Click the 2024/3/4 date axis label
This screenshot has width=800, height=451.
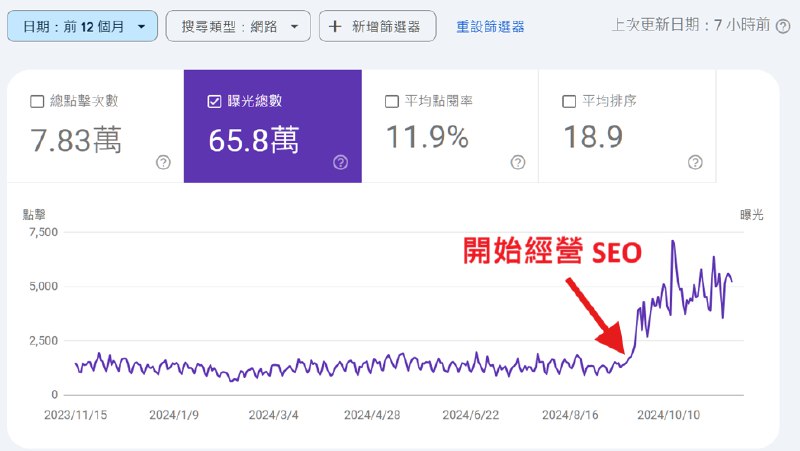pos(273,415)
